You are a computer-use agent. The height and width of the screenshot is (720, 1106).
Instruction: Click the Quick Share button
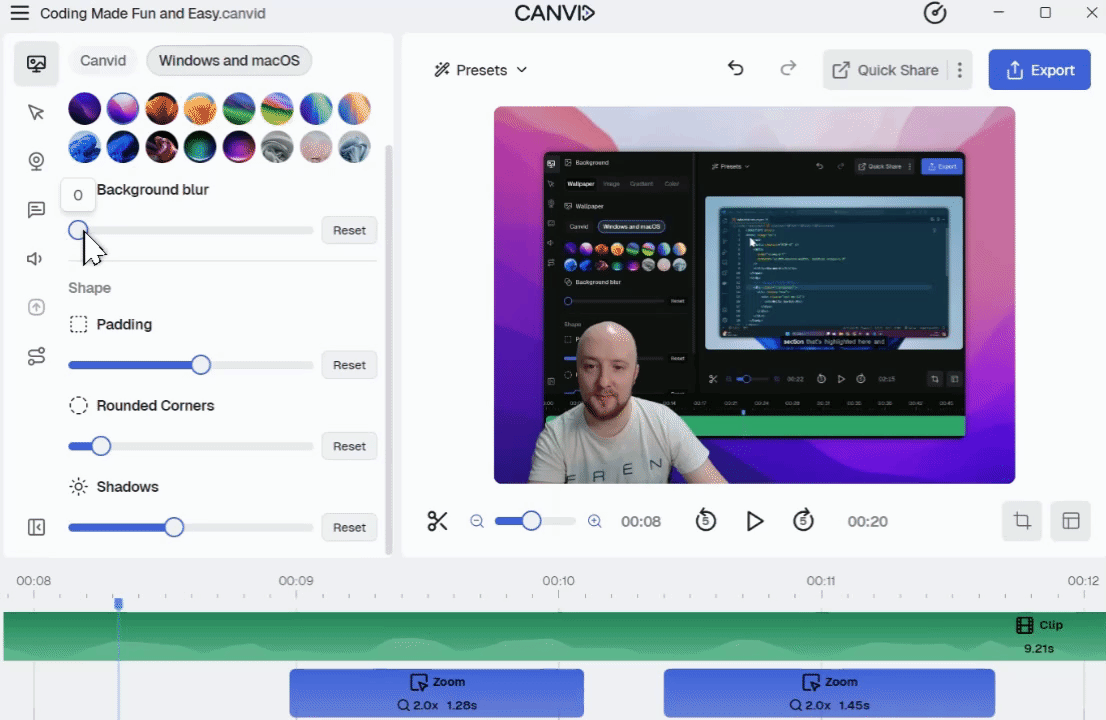tap(886, 70)
